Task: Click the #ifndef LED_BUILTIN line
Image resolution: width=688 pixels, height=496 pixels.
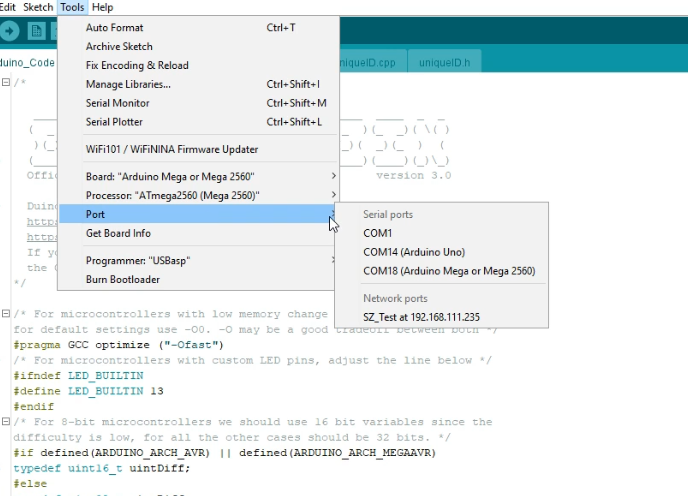Action: tap(79, 376)
